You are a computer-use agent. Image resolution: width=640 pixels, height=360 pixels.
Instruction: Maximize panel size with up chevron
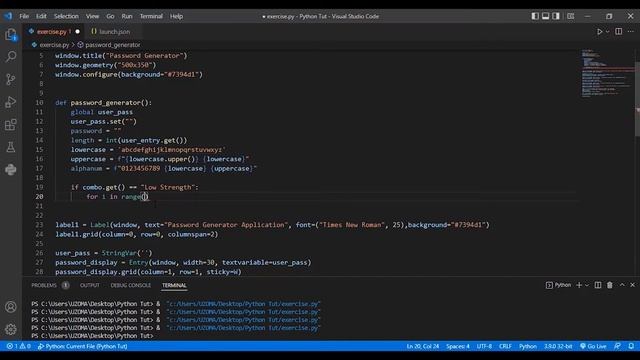pyautogui.click(x=622, y=285)
